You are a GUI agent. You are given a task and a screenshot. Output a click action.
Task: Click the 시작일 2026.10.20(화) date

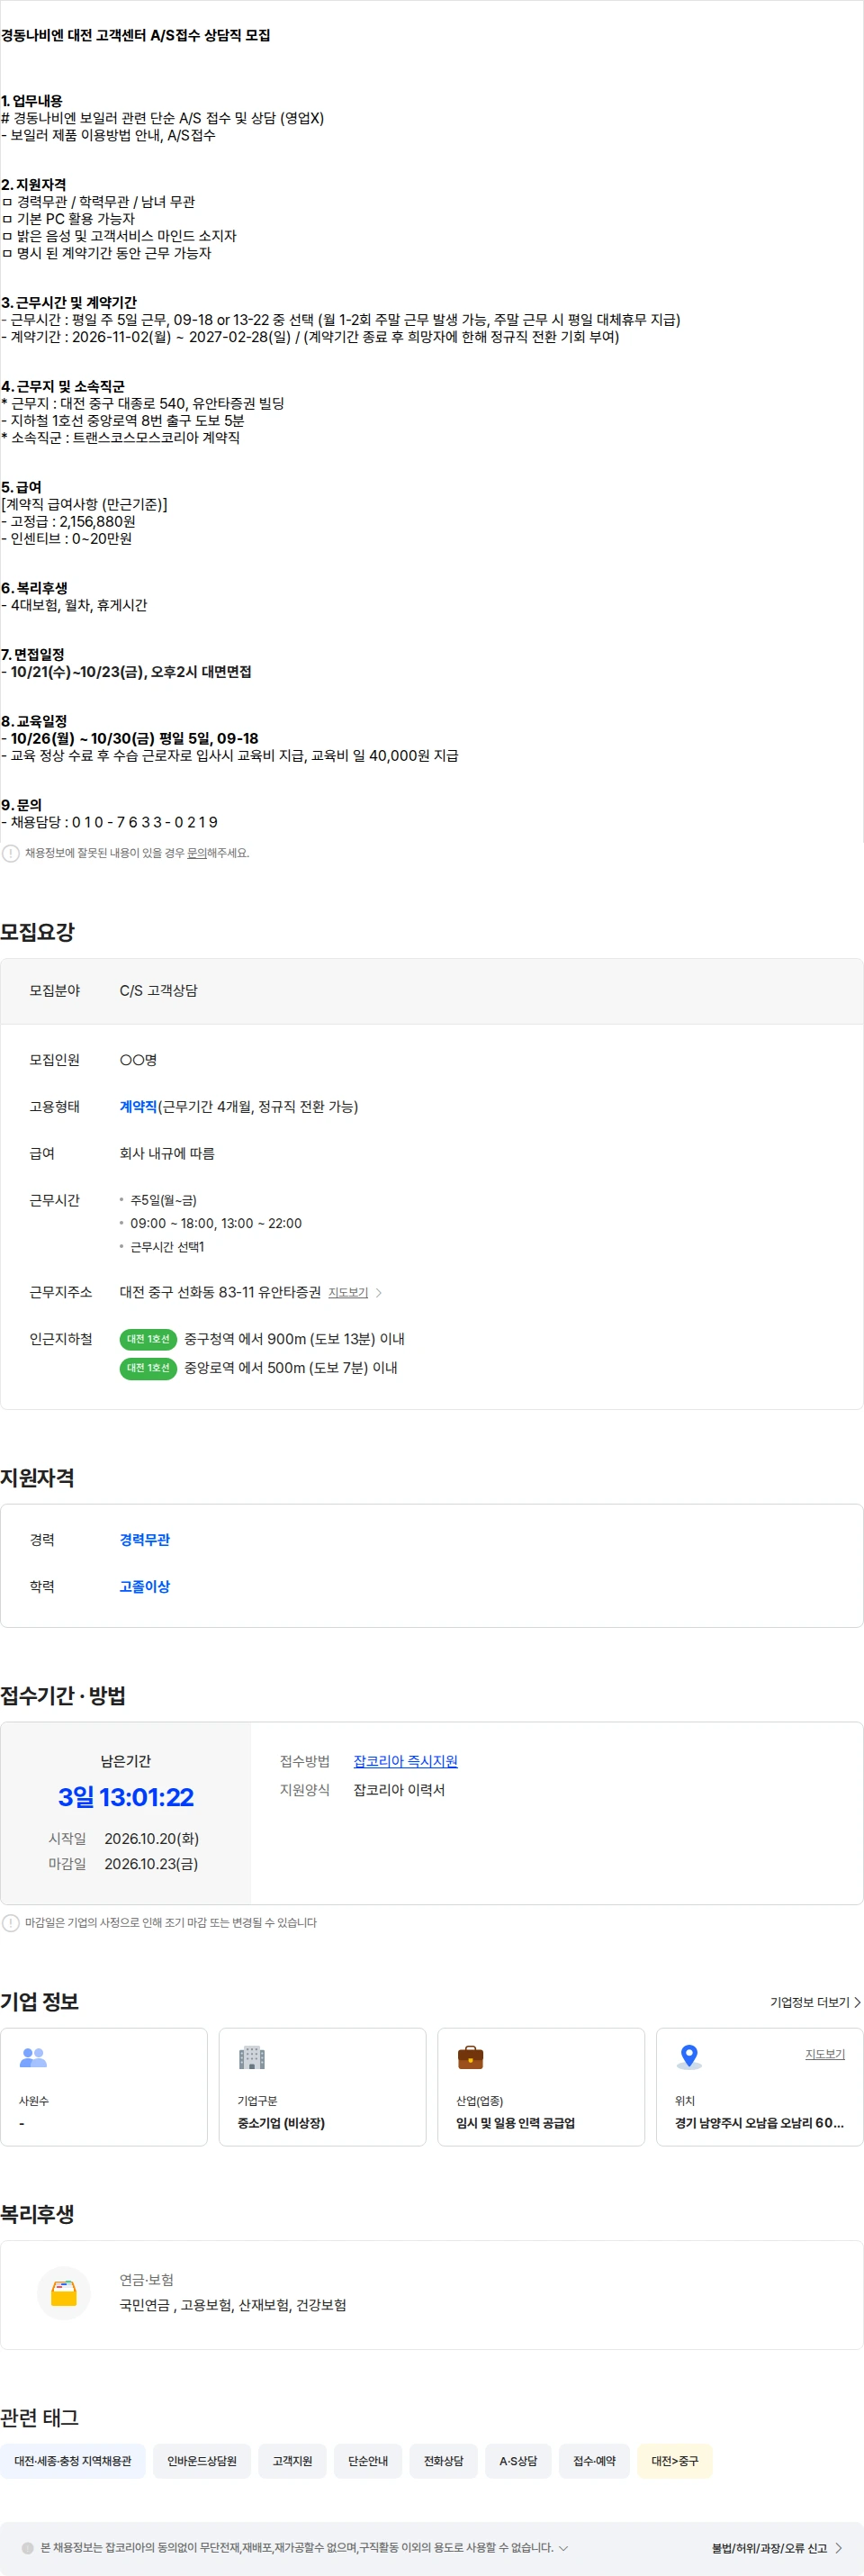pos(151,1839)
